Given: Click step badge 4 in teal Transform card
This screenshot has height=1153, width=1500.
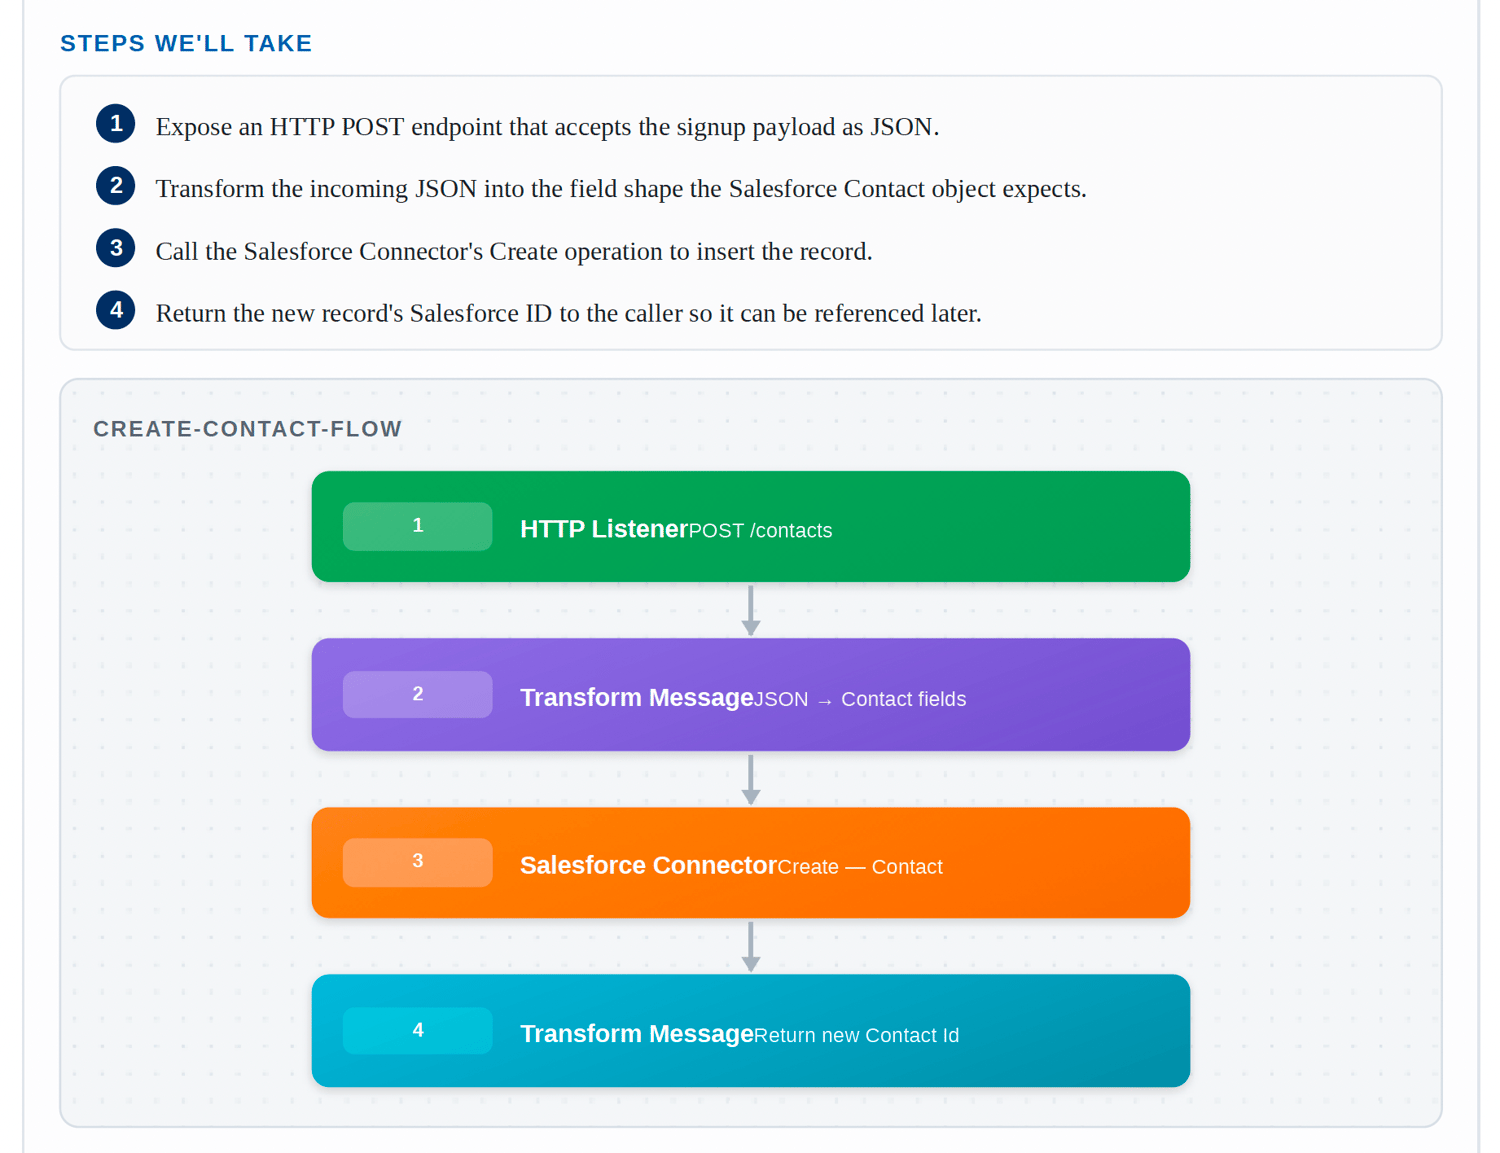Looking at the screenshot, I should tap(418, 1030).
